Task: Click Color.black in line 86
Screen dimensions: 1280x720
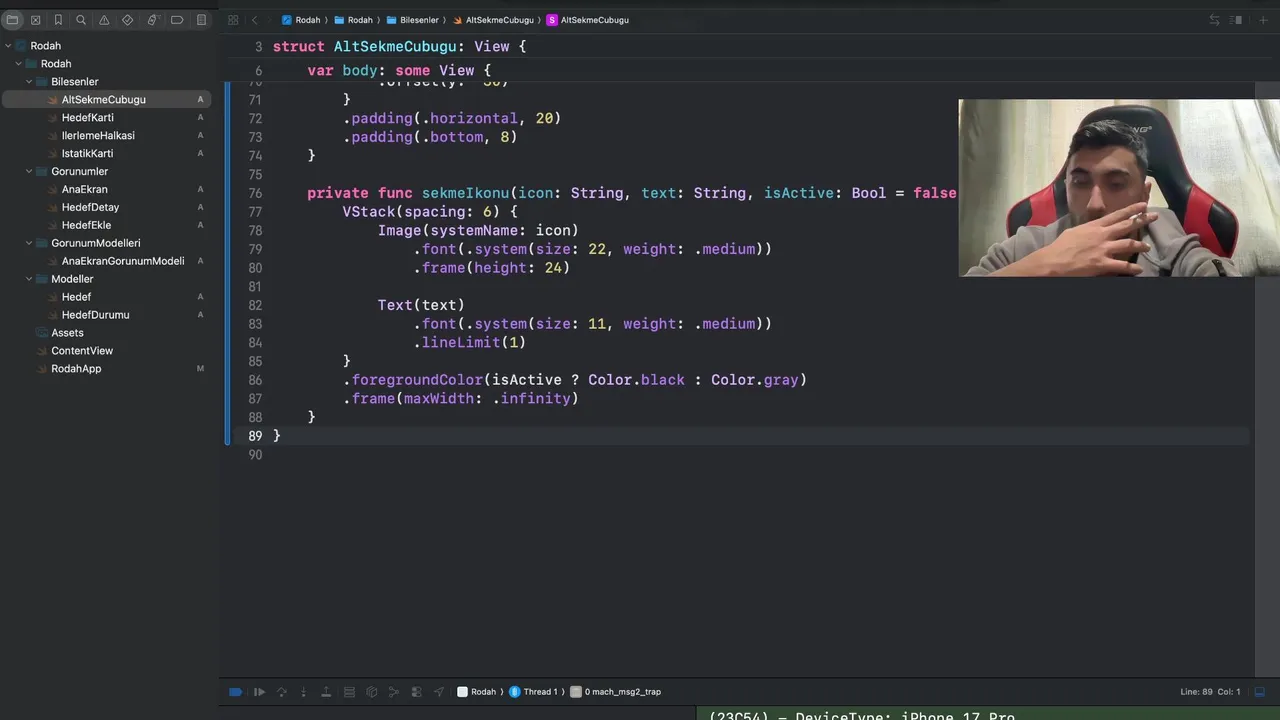Action: pyautogui.click(x=637, y=380)
